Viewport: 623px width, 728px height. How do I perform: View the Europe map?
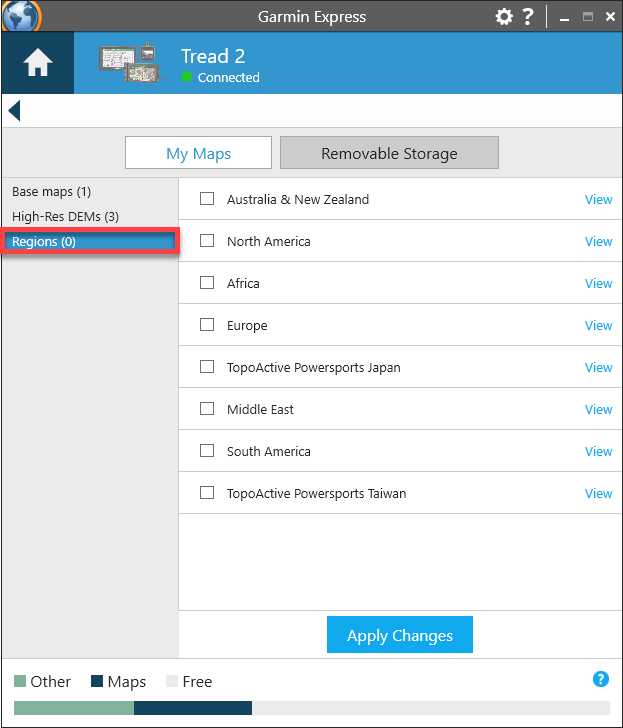point(598,325)
